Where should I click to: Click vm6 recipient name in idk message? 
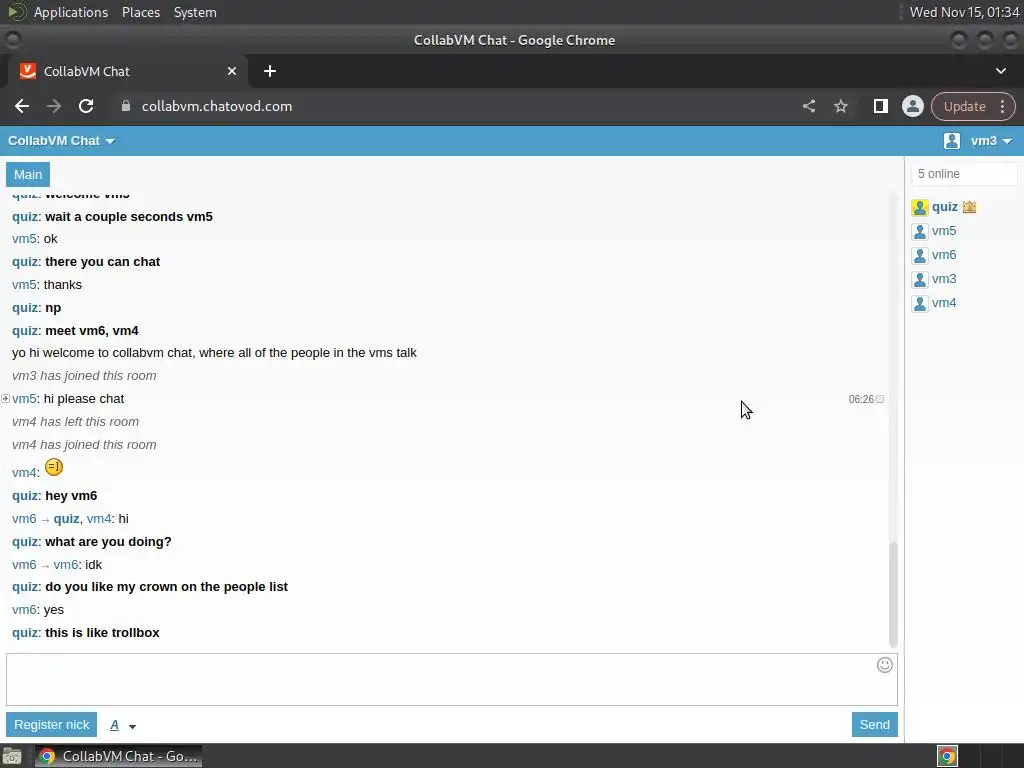click(x=65, y=565)
